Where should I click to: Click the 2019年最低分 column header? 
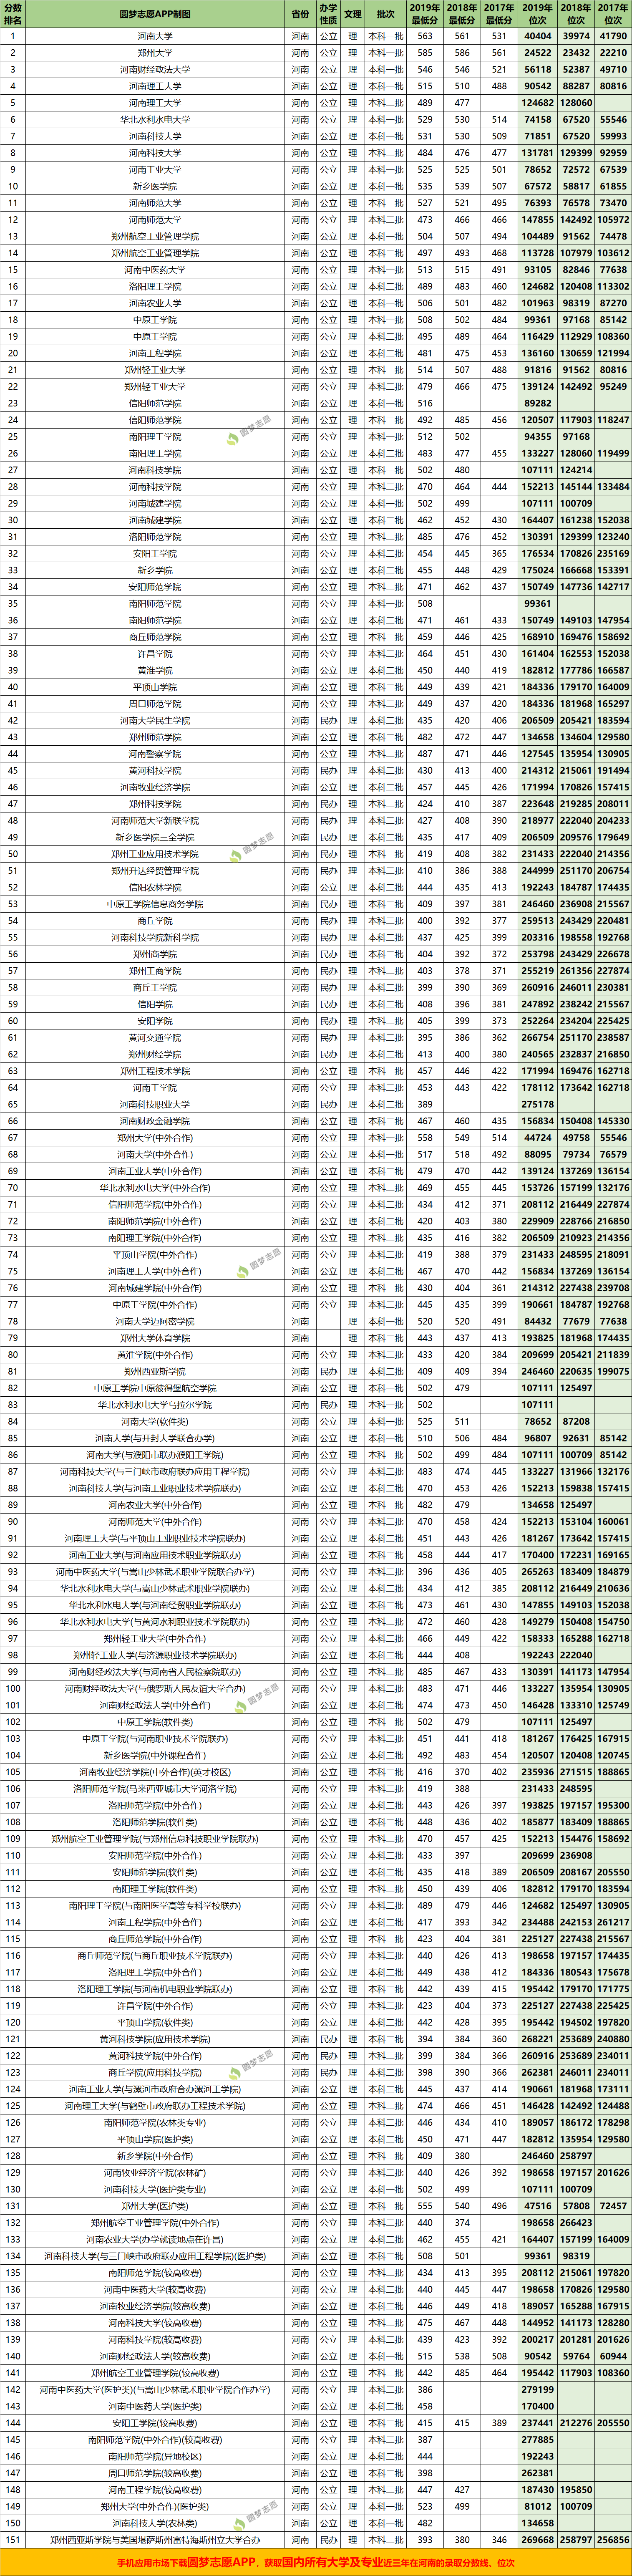pos(425,14)
